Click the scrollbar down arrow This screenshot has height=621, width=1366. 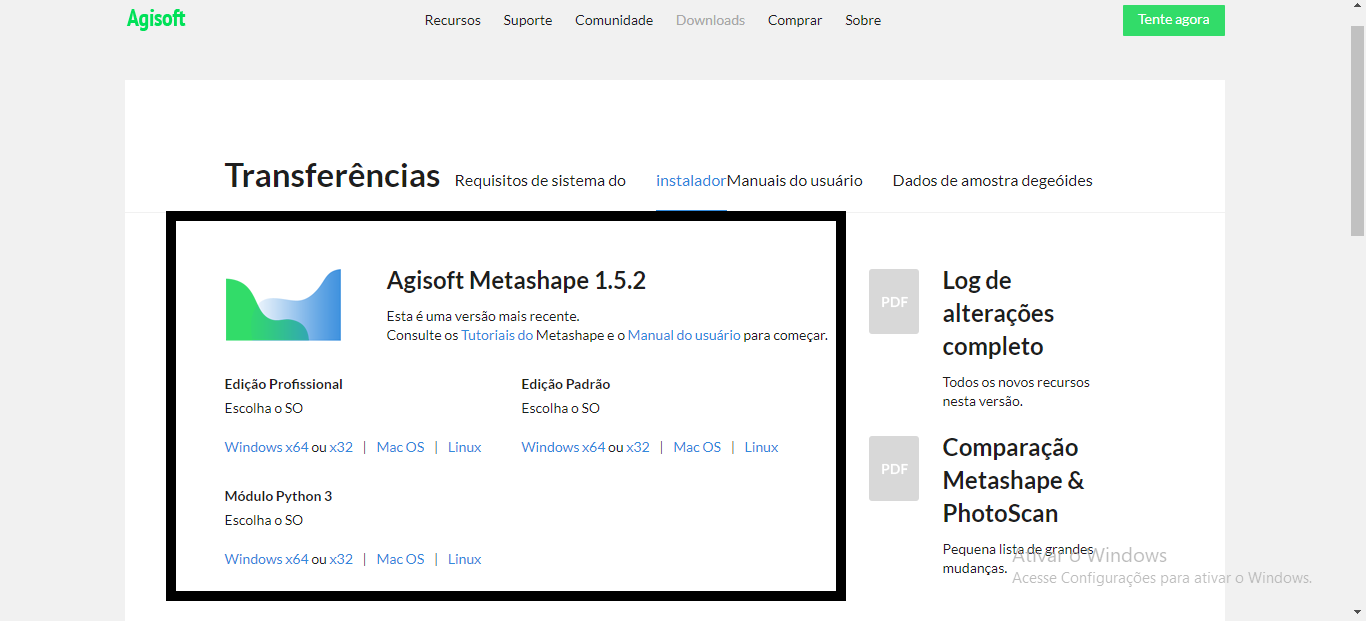point(1357,611)
